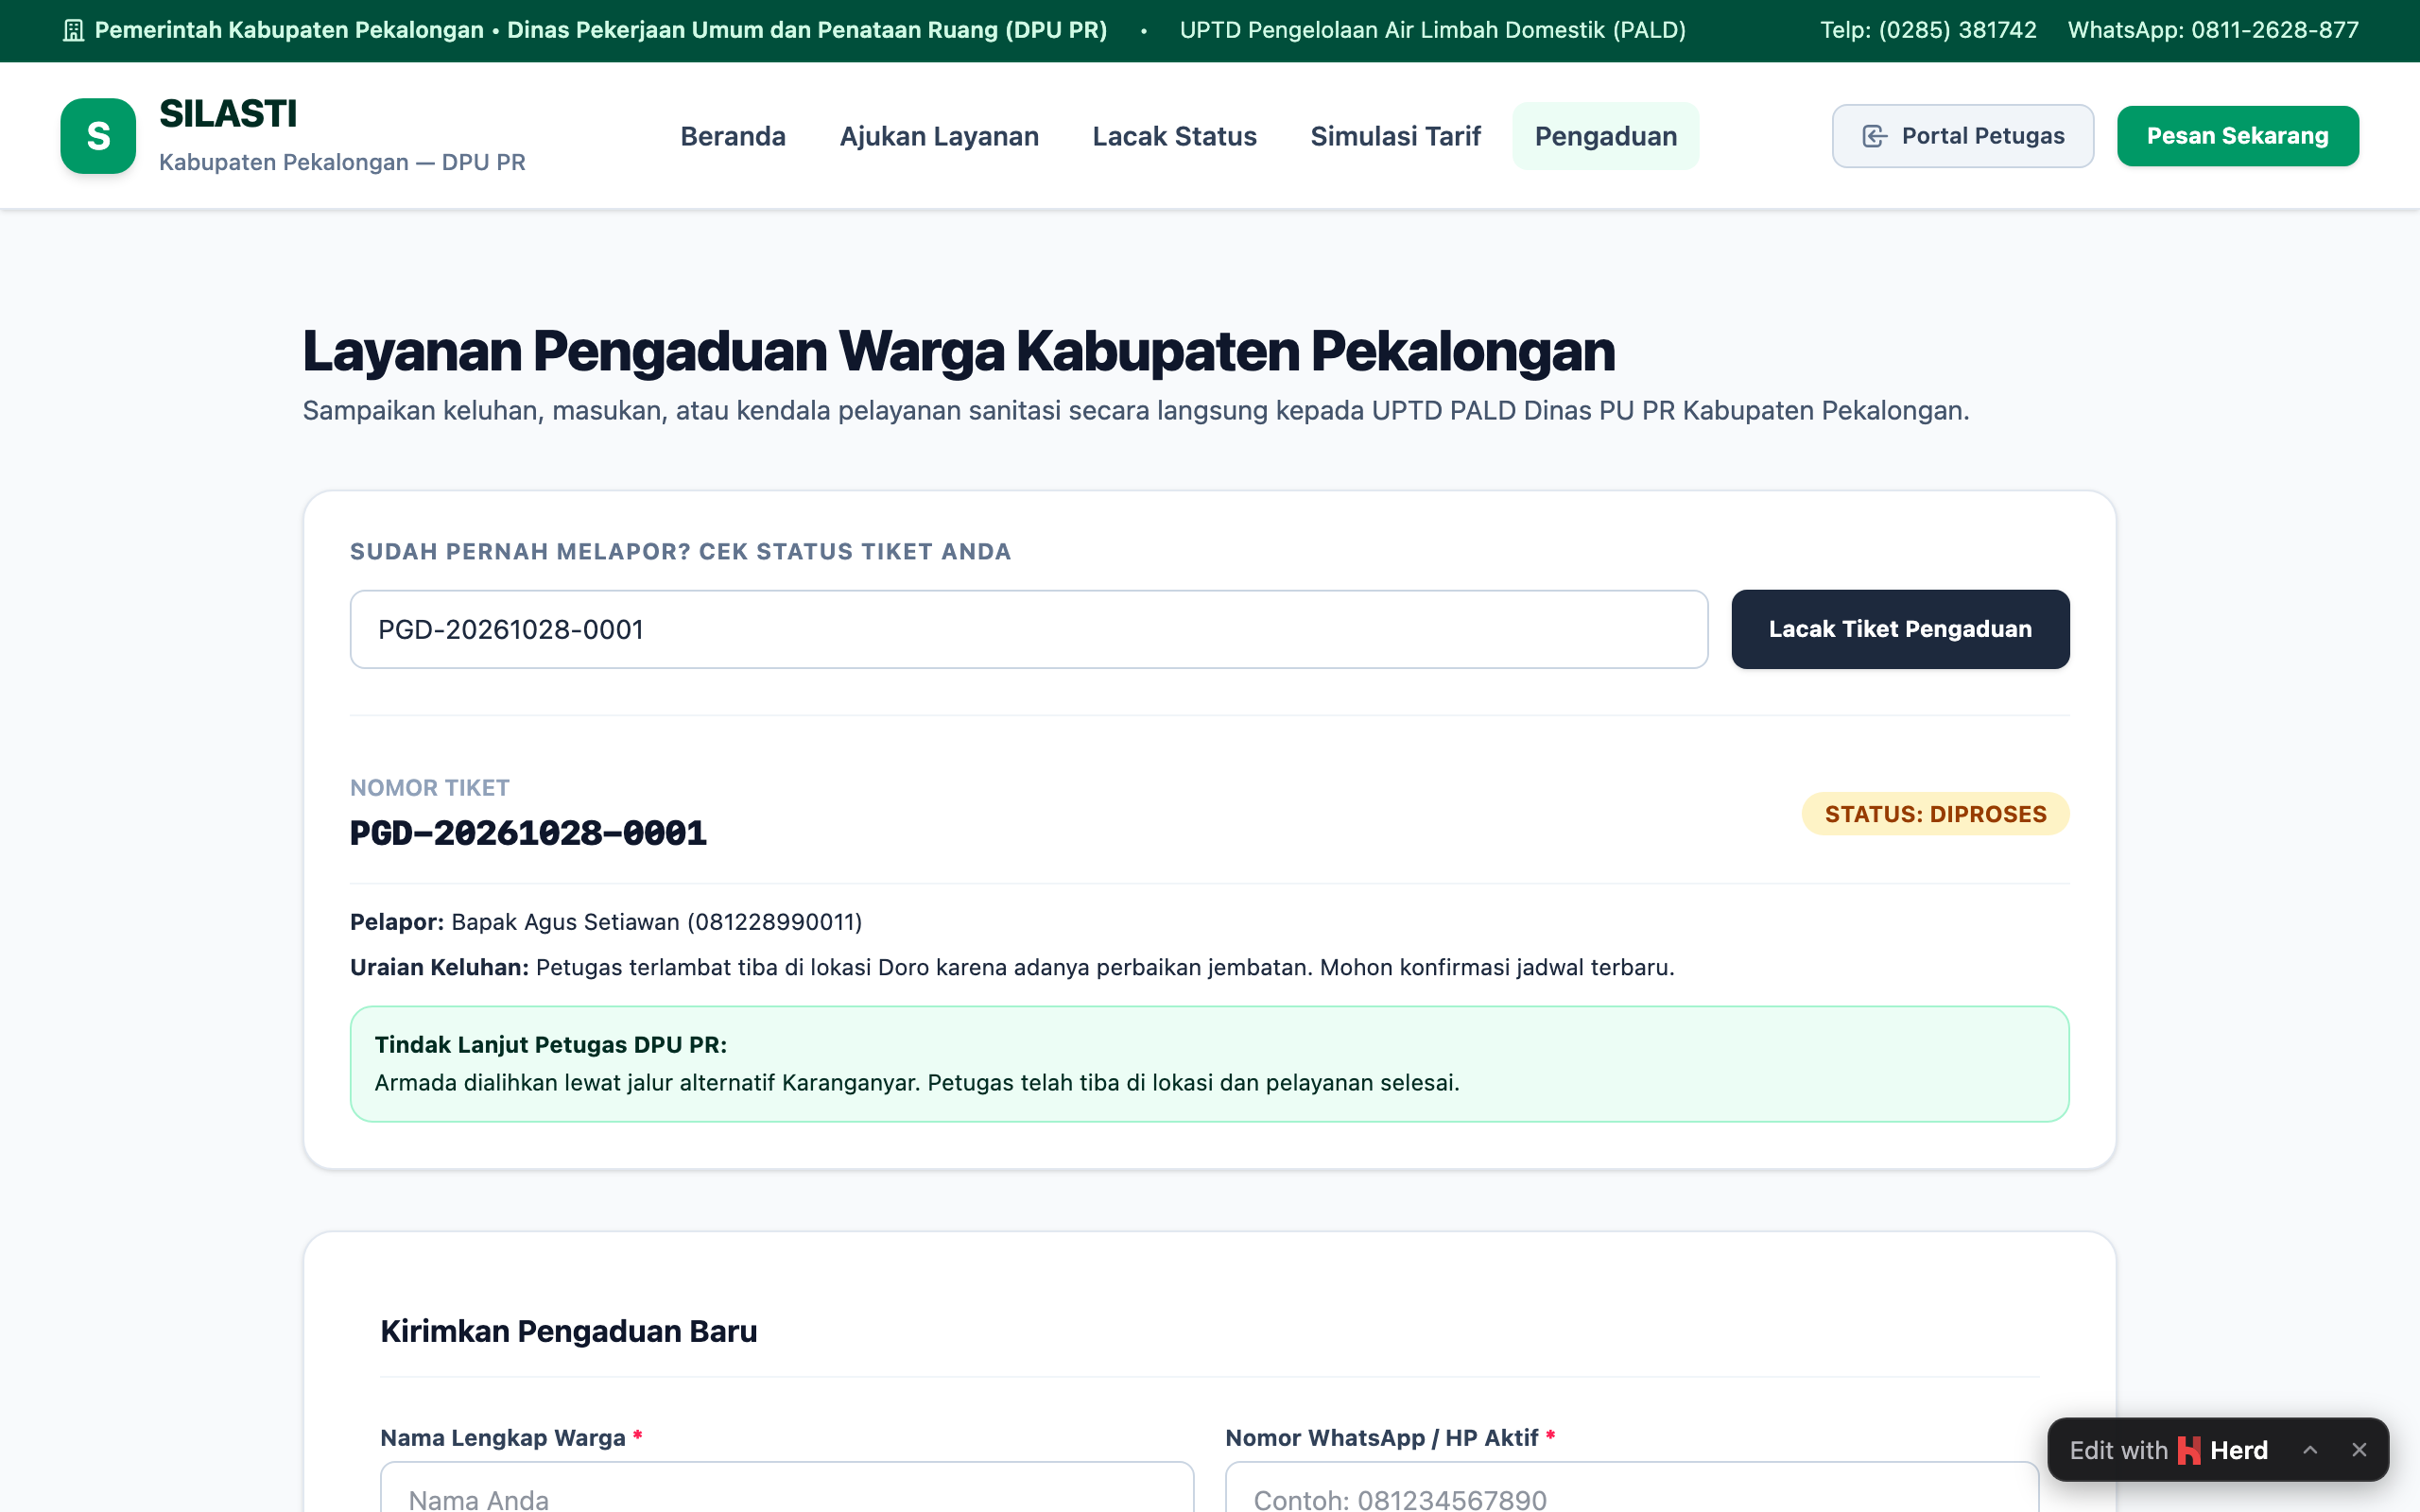Click SUDAH PERNAH MELAPOR section label
Screen dimensions: 2420x1512
pyautogui.click(x=681, y=552)
